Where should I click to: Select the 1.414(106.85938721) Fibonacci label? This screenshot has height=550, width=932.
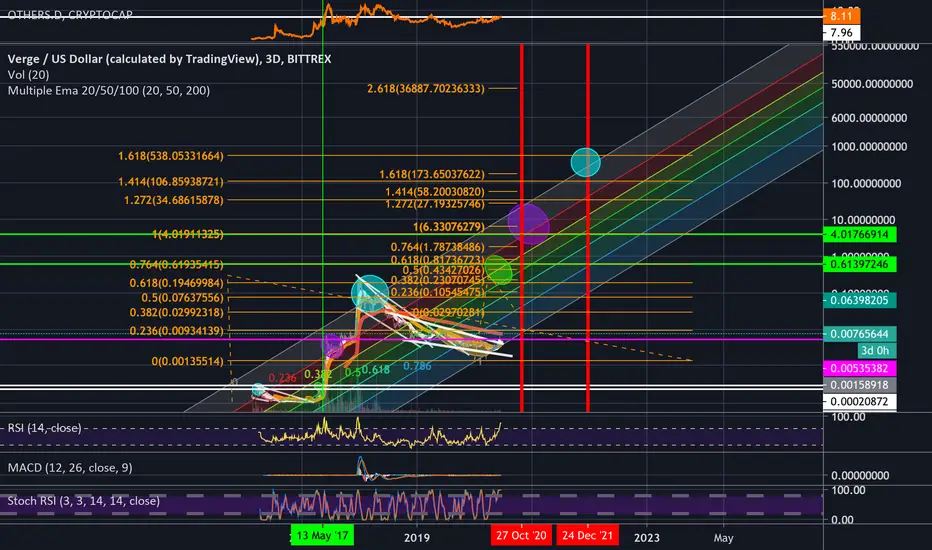(x=171, y=181)
